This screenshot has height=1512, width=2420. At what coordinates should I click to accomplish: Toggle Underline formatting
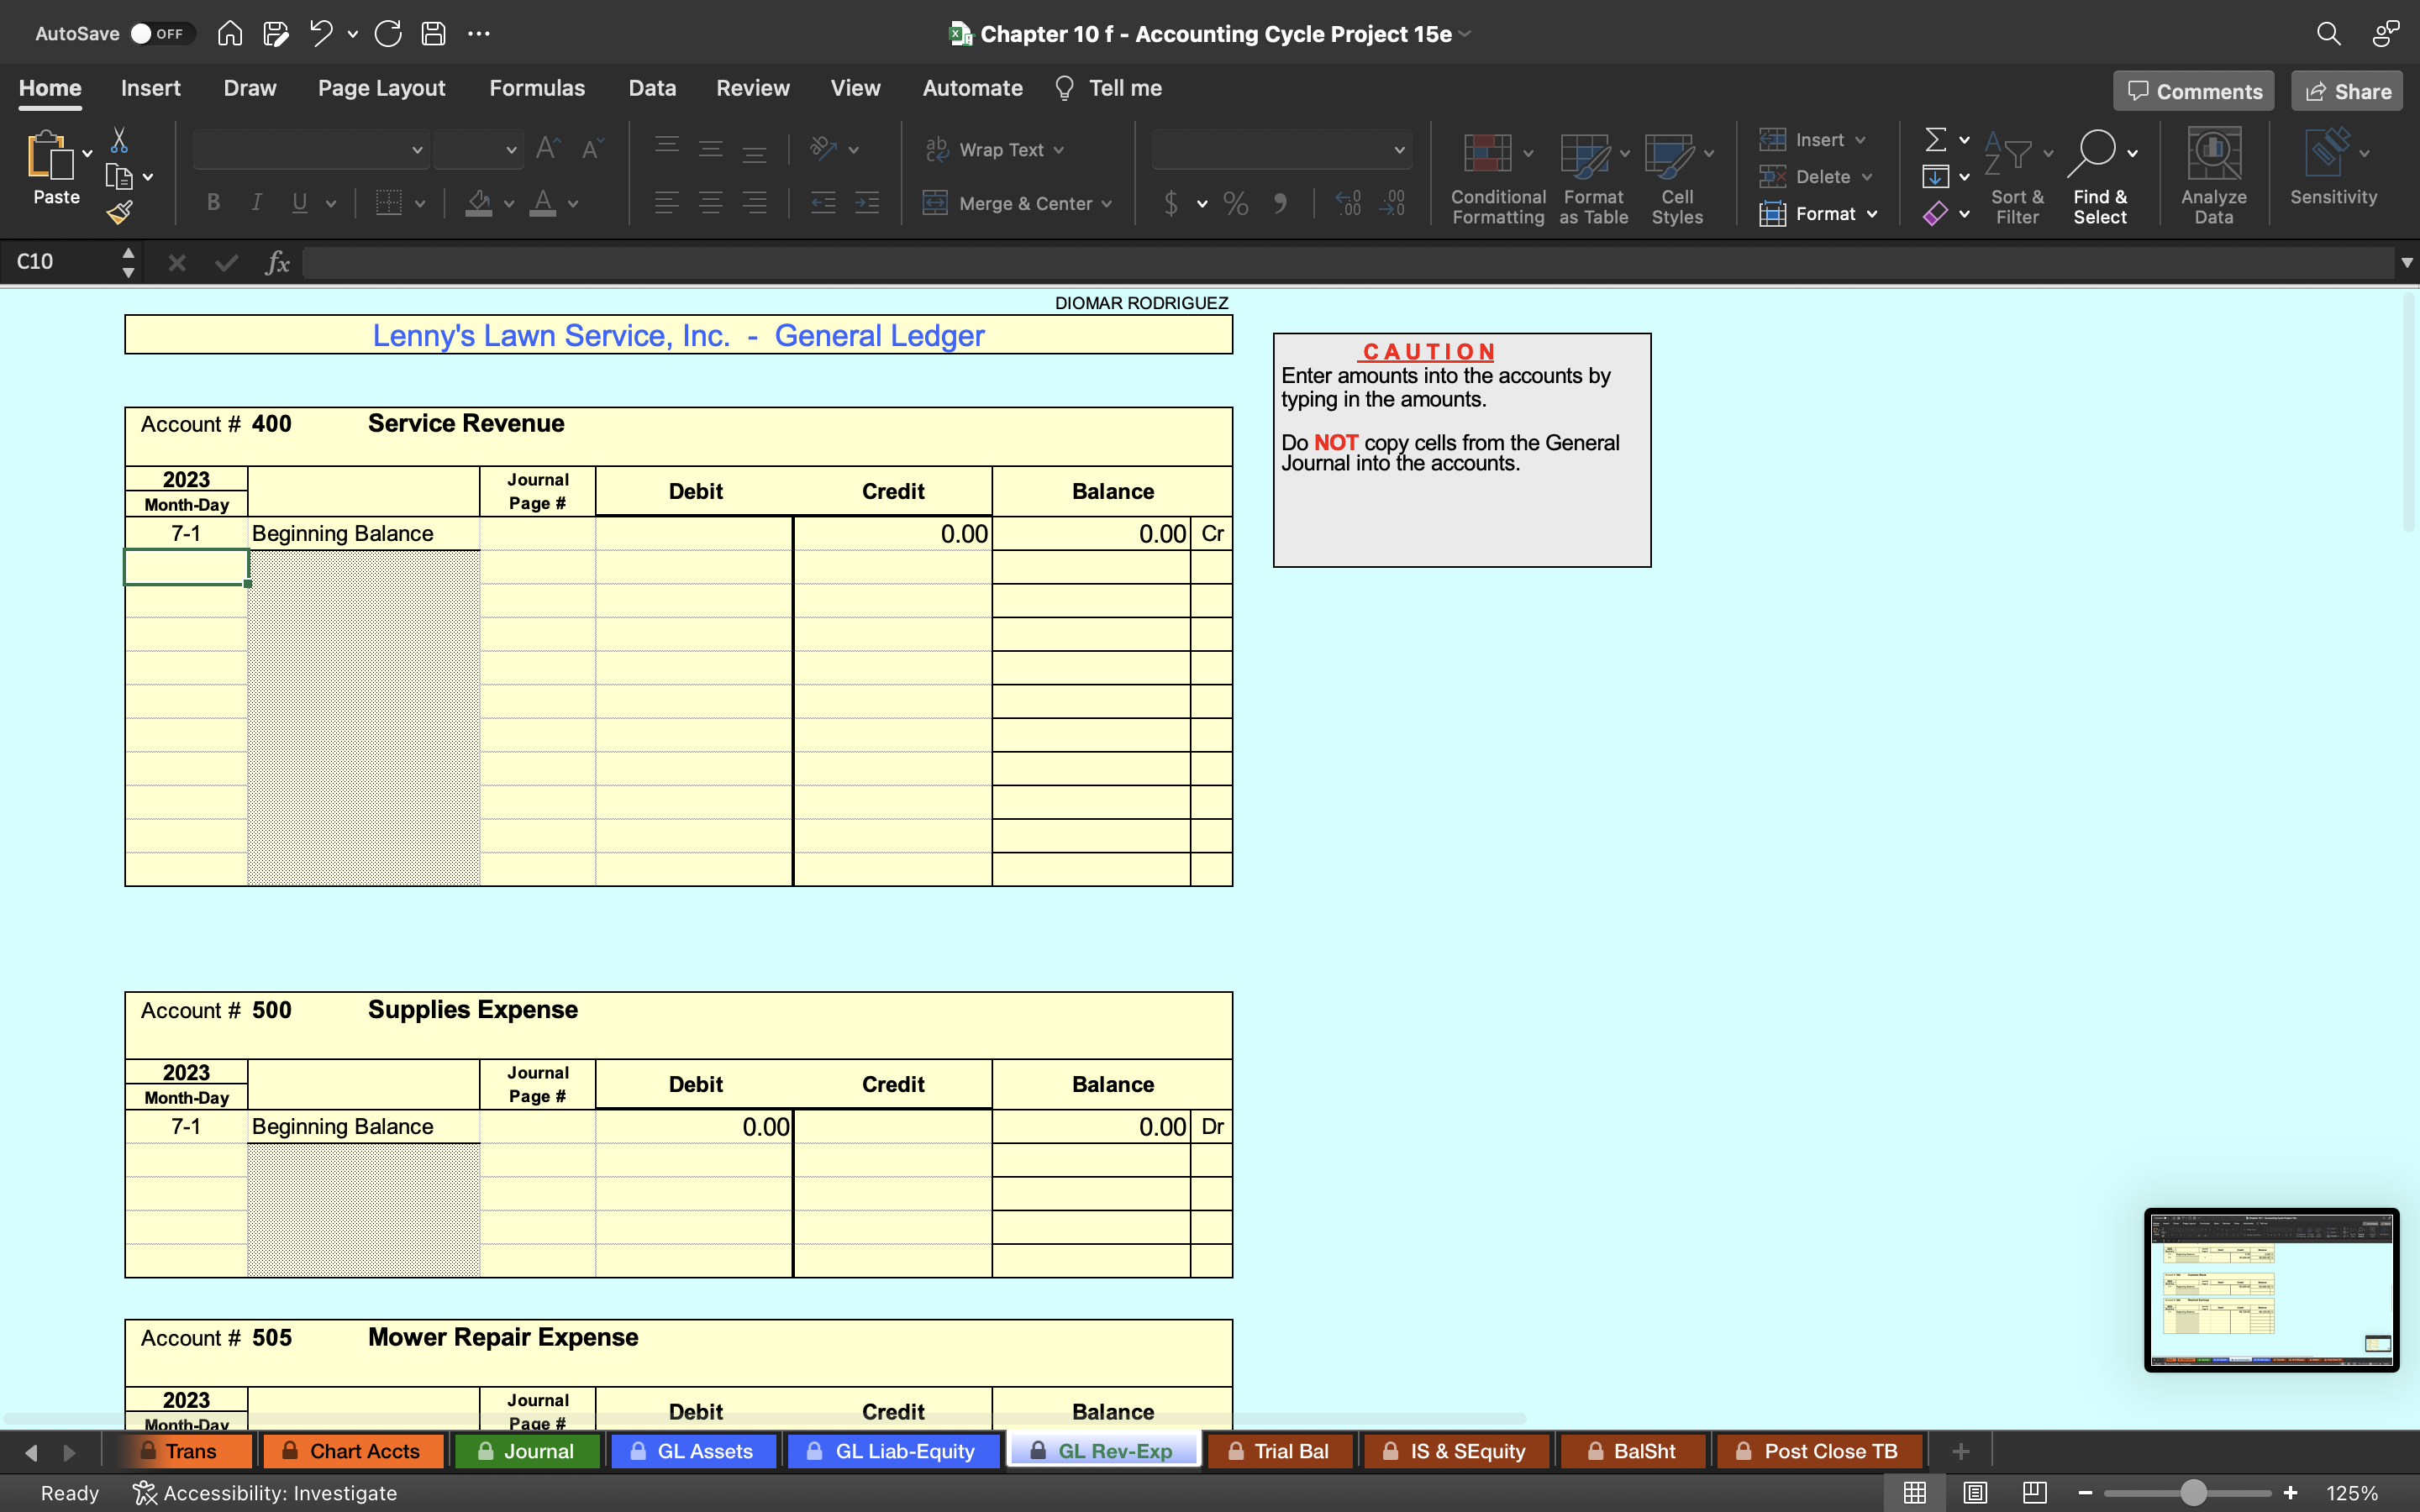click(x=299, y=203)
